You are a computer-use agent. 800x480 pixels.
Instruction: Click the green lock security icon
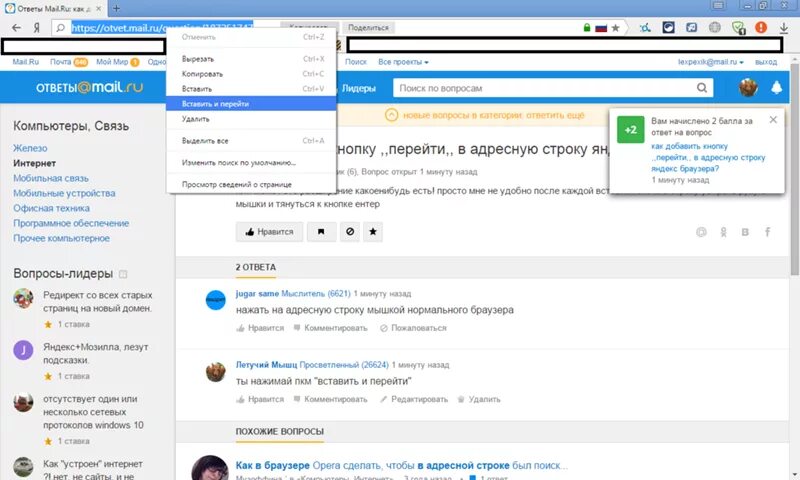pos(587,28)
